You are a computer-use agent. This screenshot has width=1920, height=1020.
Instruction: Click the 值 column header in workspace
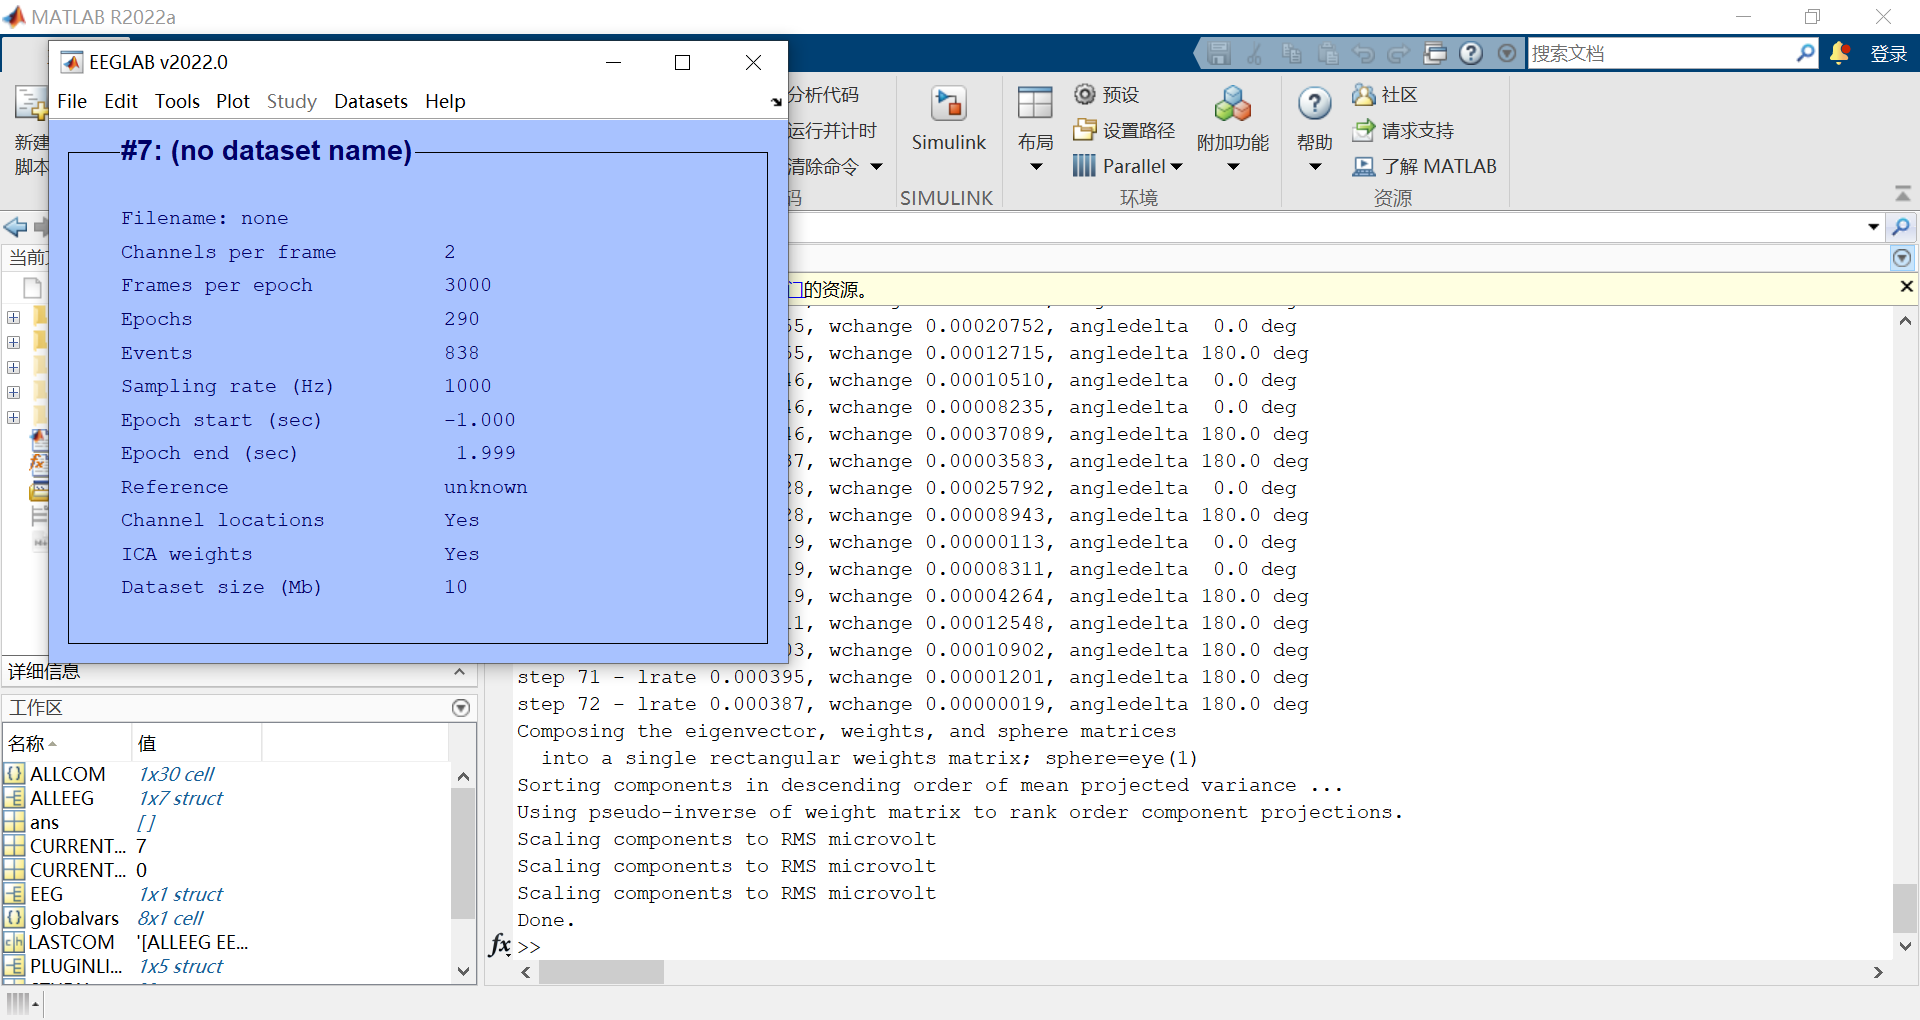(197, 743)
